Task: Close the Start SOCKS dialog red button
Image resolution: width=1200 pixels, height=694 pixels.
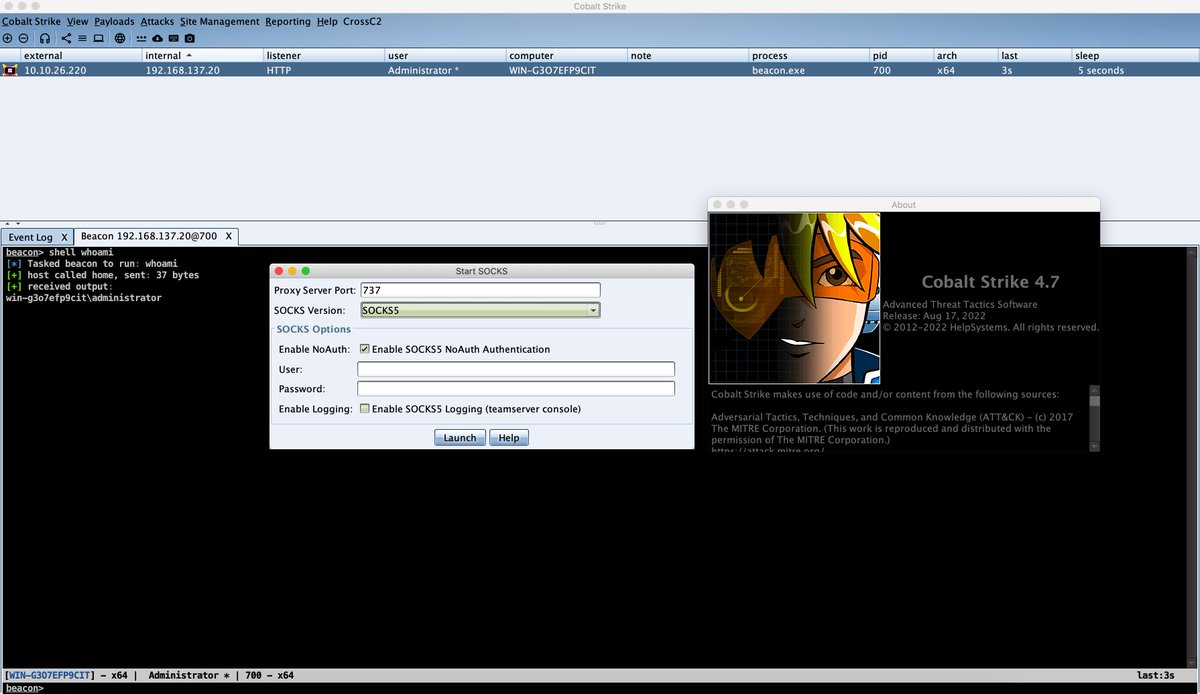Action: 279,271
